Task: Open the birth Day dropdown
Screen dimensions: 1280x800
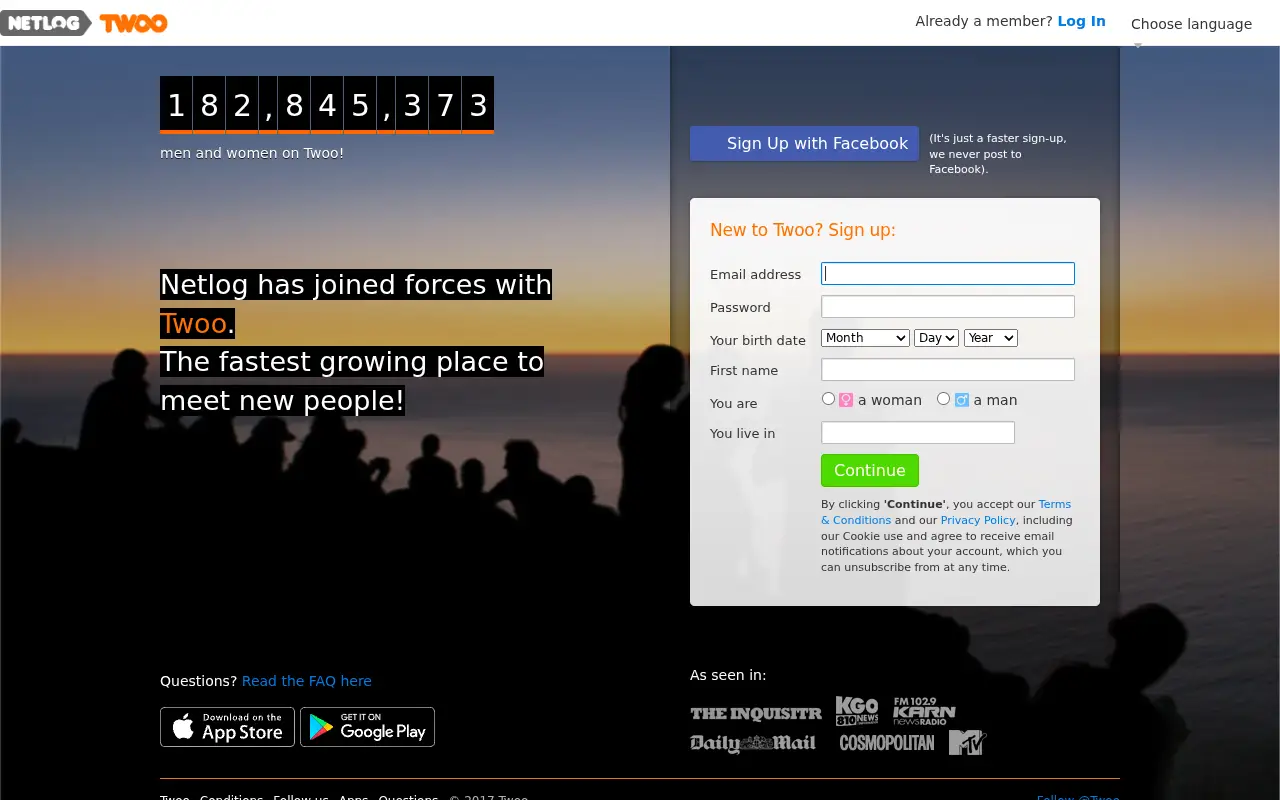Action: [x=936, y=338]
